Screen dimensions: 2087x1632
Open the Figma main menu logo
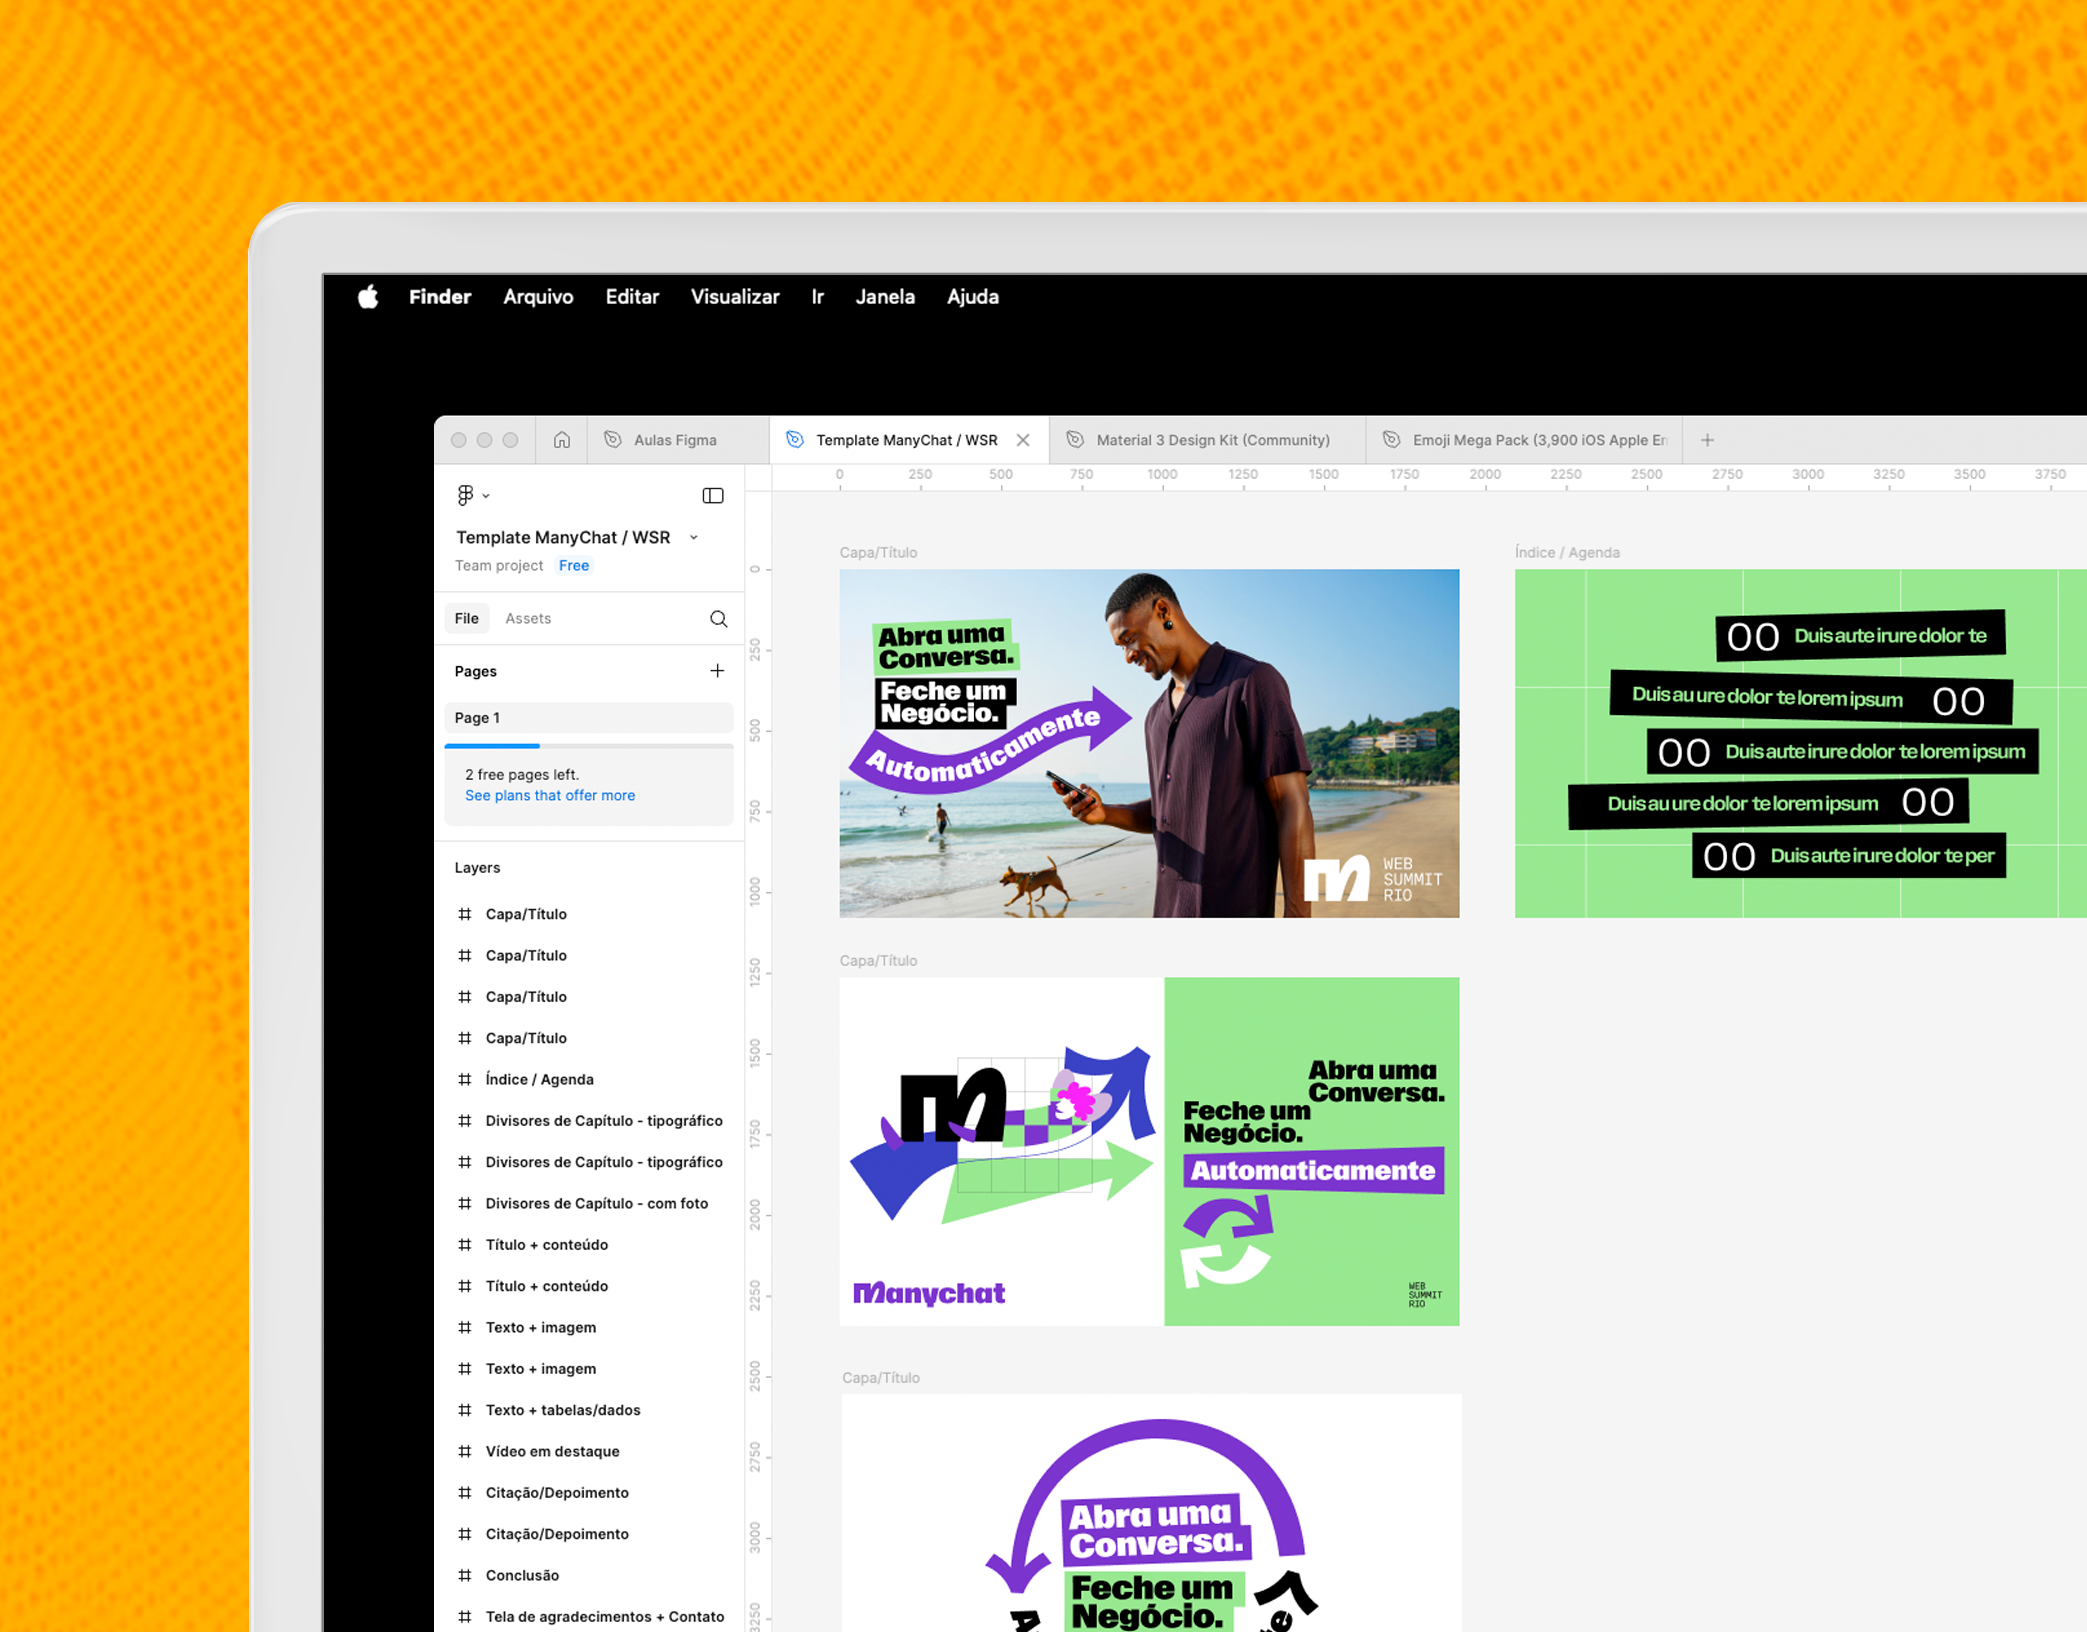(466, 495)
